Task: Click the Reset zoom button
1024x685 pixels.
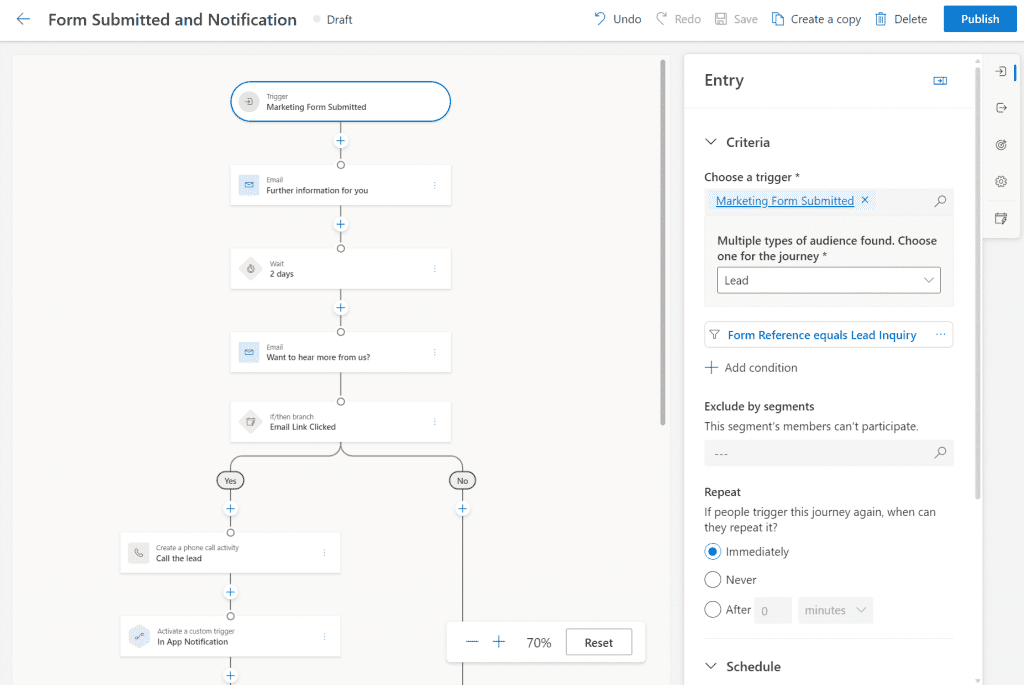Action: click(x=598, y=642)
